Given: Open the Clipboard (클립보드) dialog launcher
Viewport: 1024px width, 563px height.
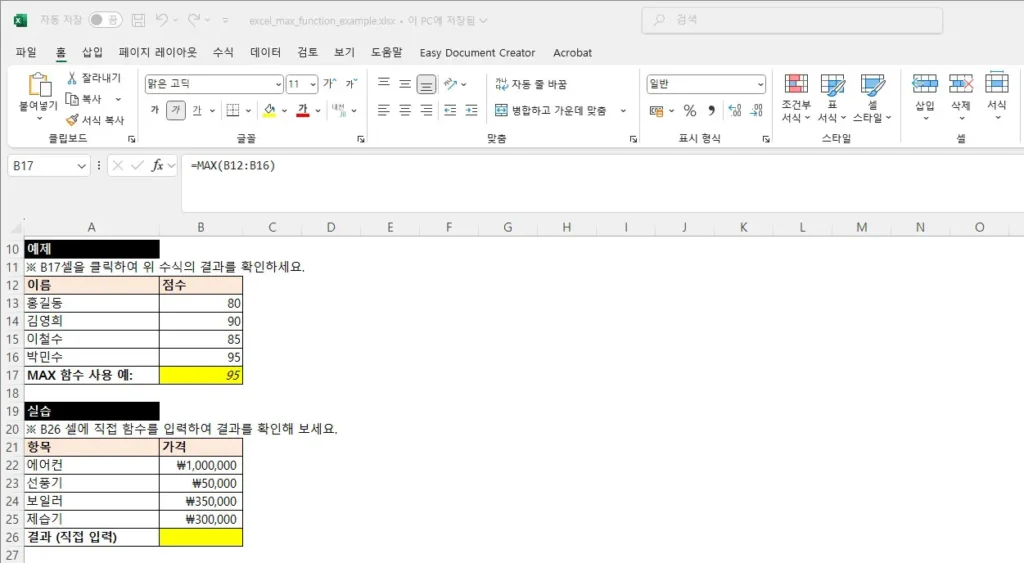Looking at the screenshot, I should [x=131, y=139].
